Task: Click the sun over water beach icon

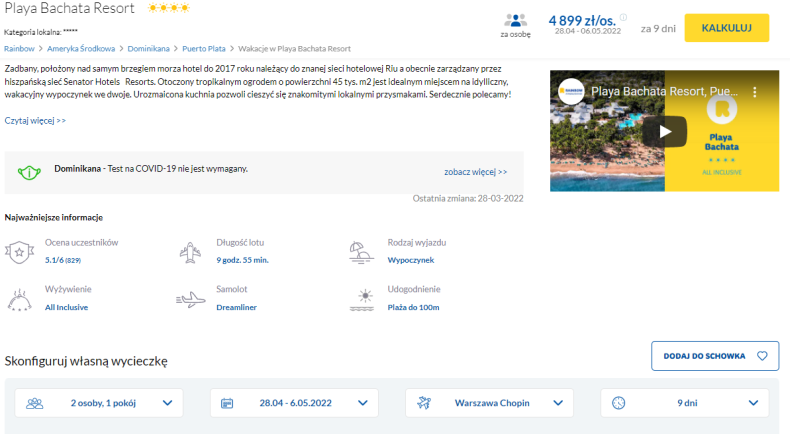Action: (362, 299)
